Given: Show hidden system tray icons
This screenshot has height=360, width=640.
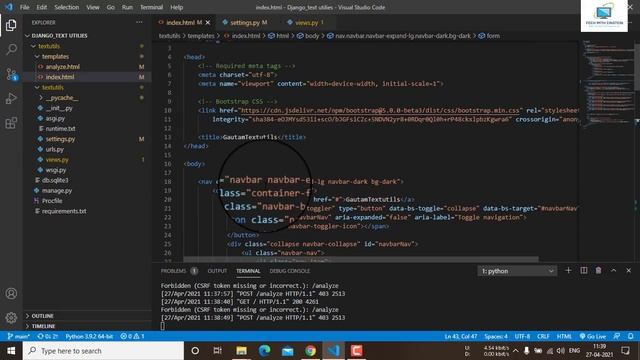Looking at the screenshot, I should point(516,351).
